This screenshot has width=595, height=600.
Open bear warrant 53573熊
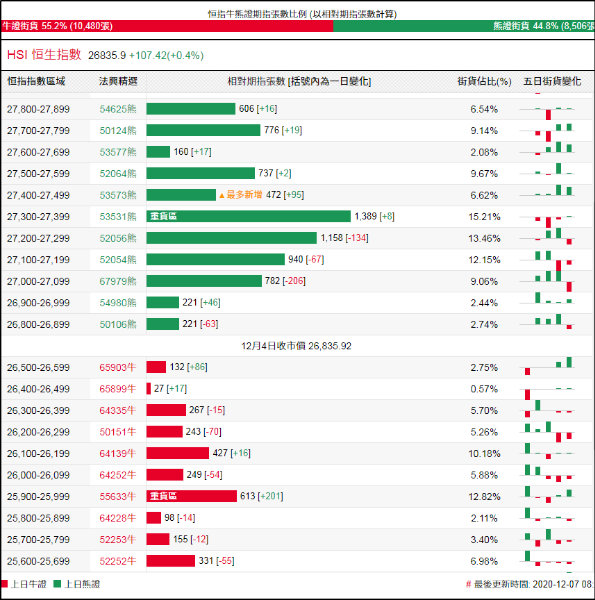coord(118,195)
